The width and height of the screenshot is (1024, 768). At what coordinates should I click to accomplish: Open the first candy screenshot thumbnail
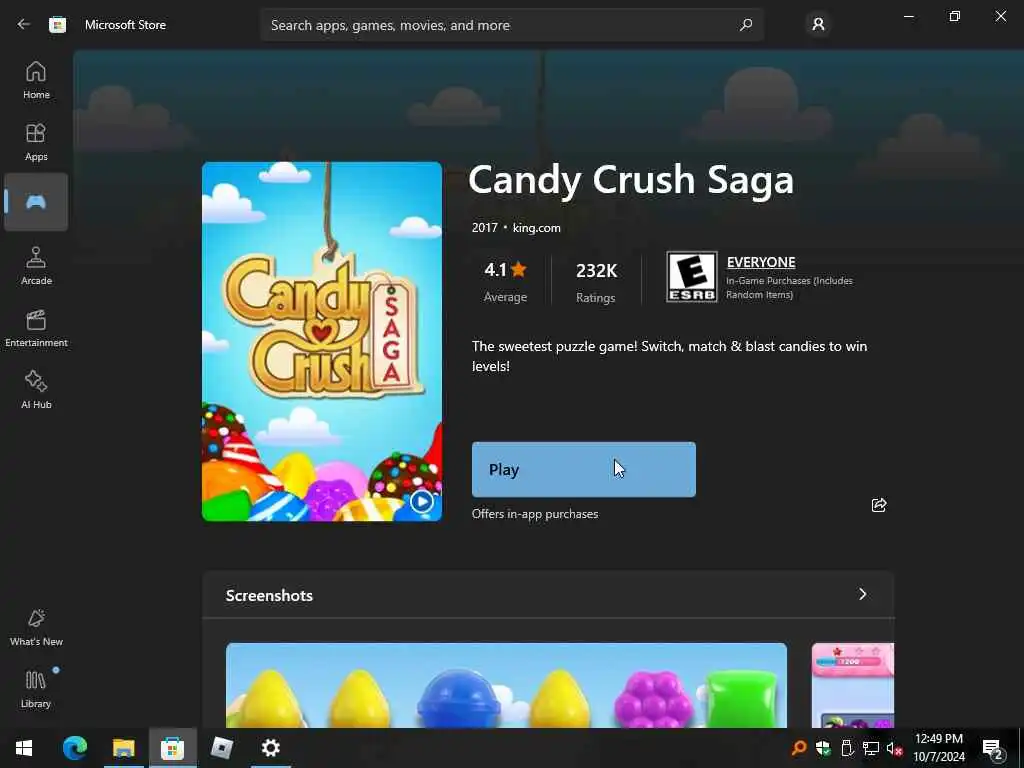pyautogui.click(x=506, y=685)
